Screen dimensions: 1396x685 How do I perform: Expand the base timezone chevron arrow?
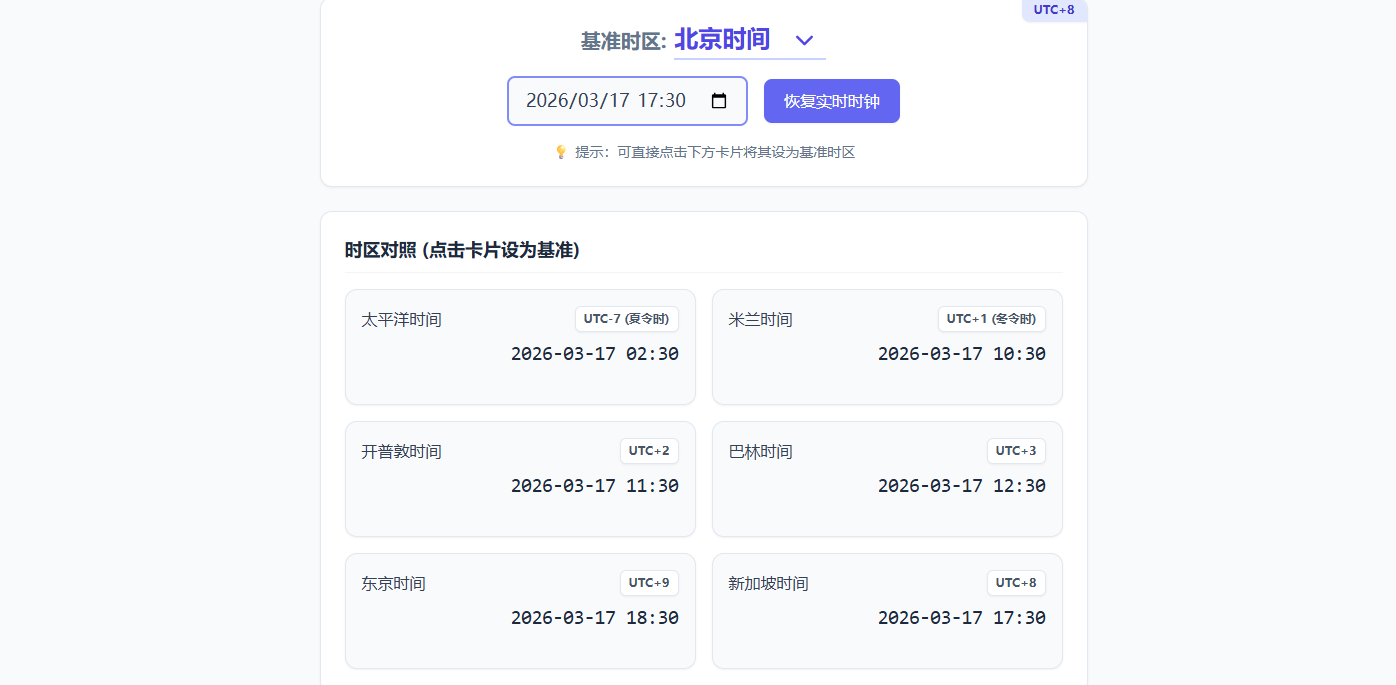click(804, 41)
